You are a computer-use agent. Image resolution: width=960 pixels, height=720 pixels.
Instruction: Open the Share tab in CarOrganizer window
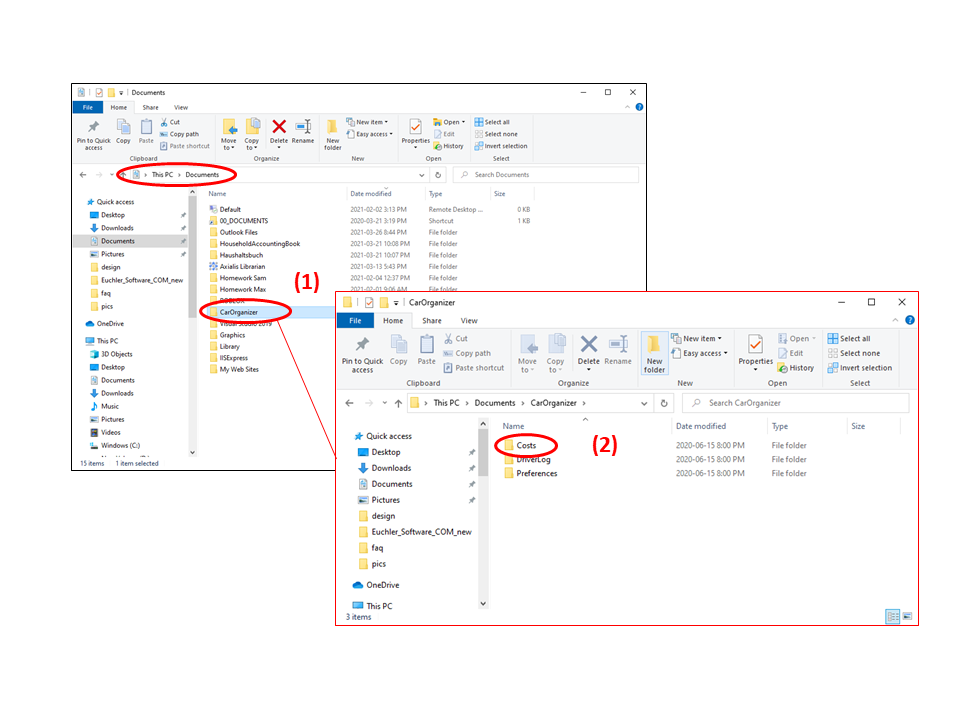[x=431, y=321]
